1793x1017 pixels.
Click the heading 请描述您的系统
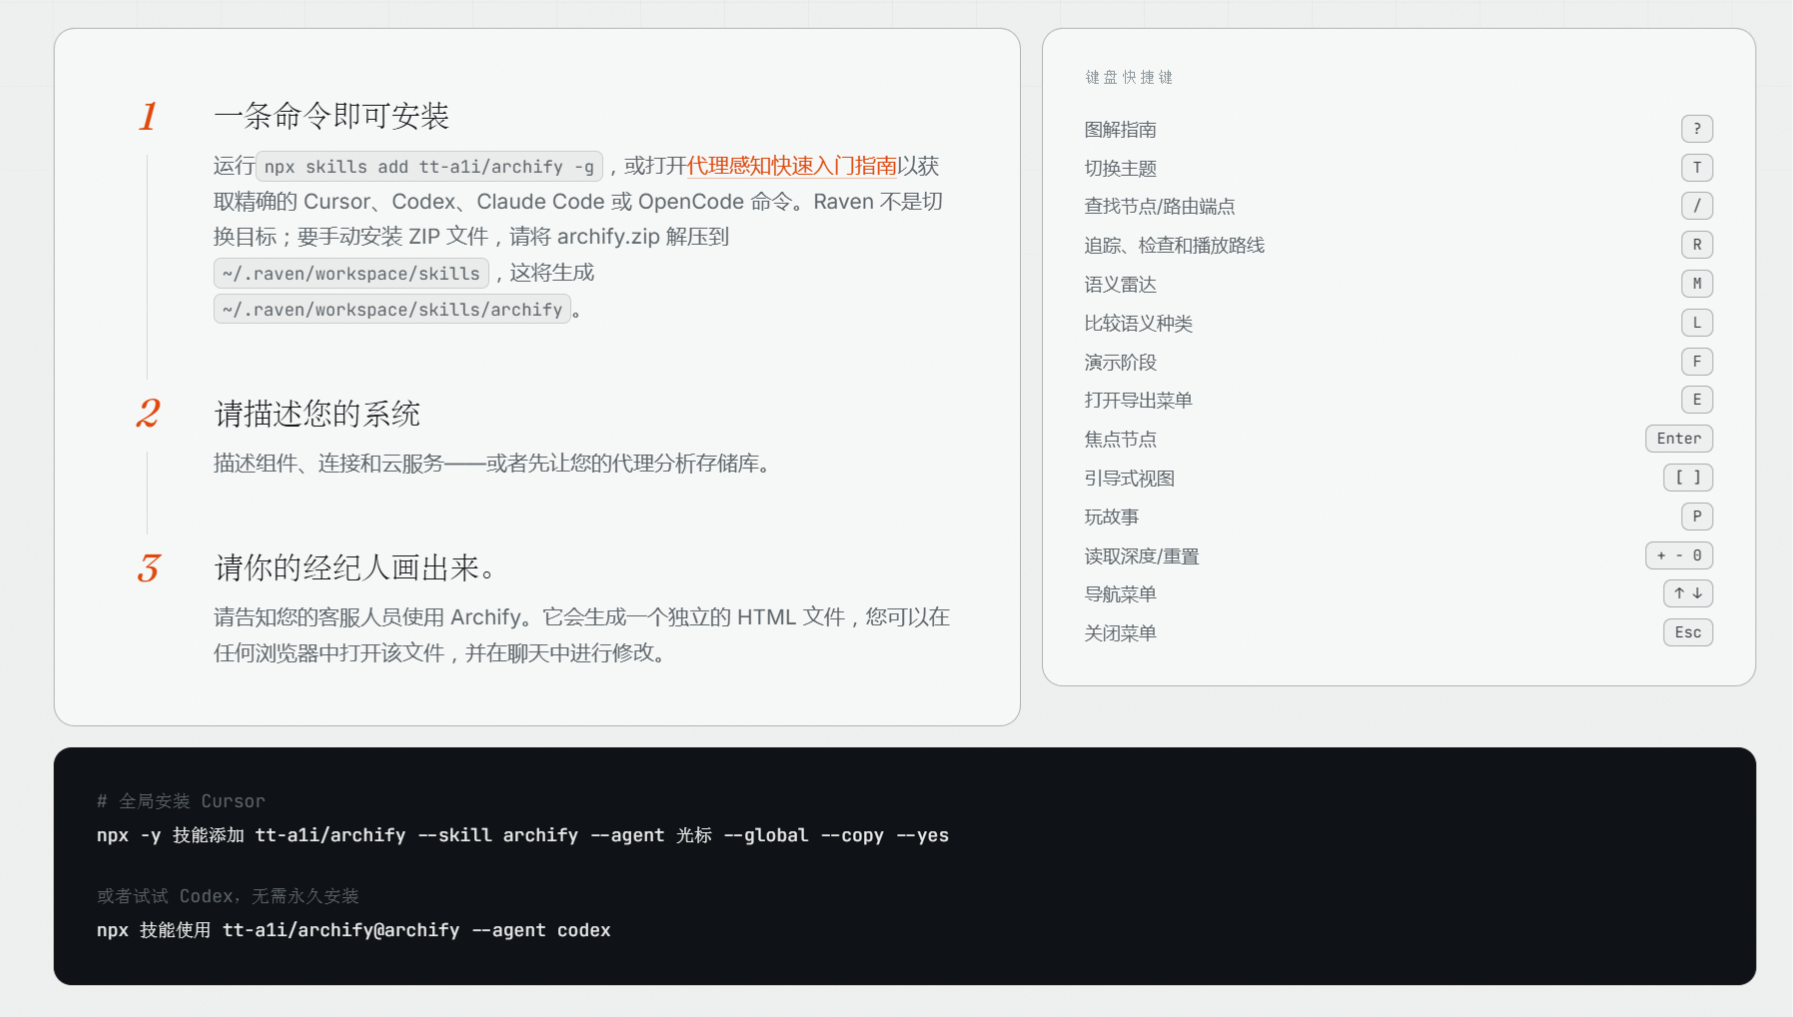click(x=317, y=414)
